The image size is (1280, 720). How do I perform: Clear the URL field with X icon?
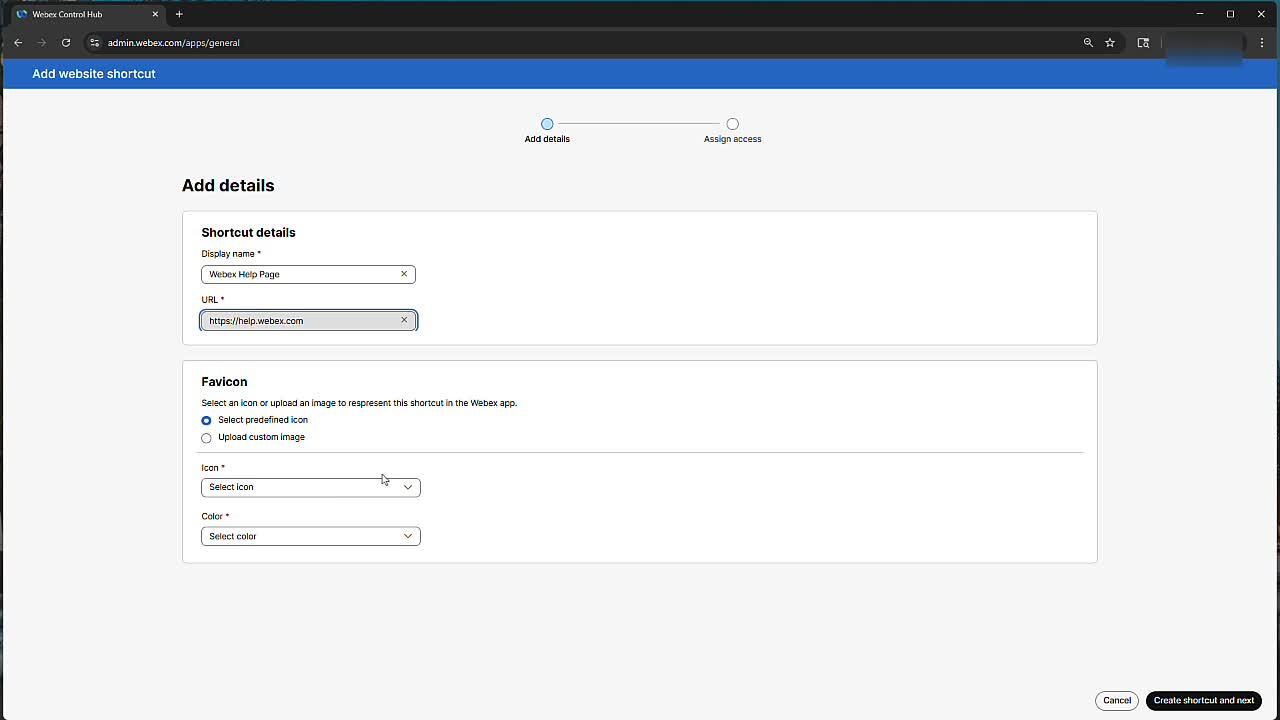point(404,320)
